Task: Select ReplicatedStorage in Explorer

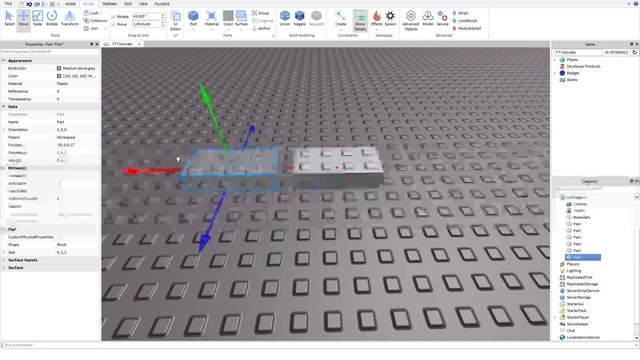Action: click(582, 284)
